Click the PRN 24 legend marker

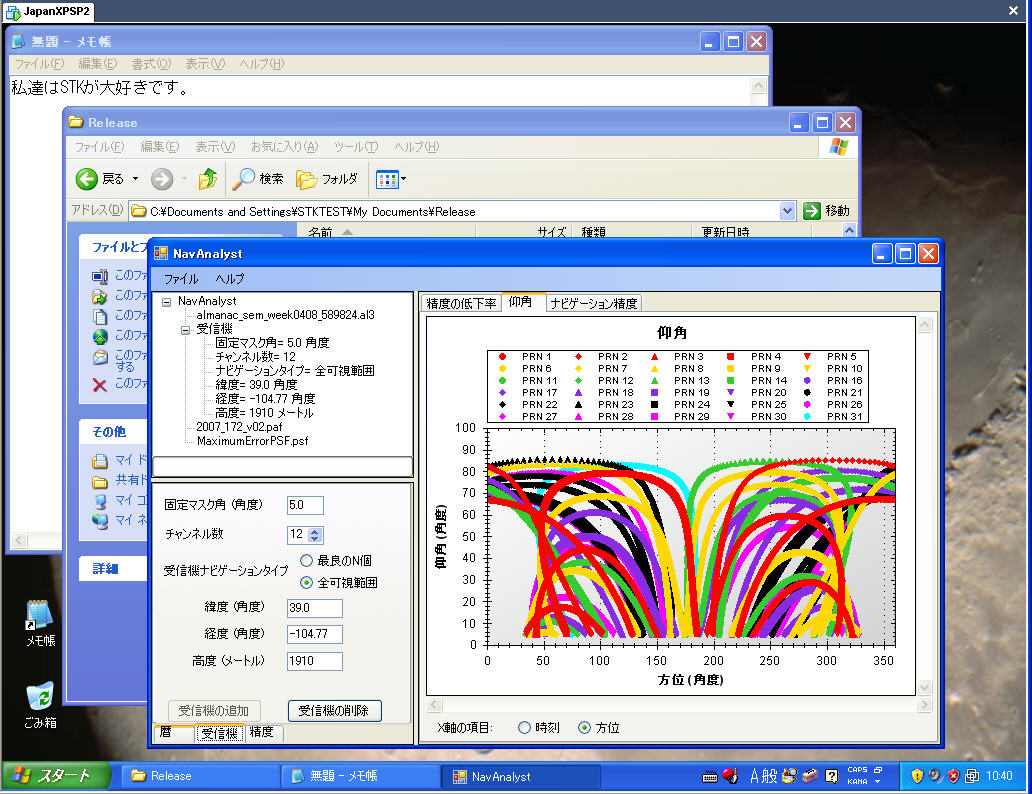tap(654, 405)
